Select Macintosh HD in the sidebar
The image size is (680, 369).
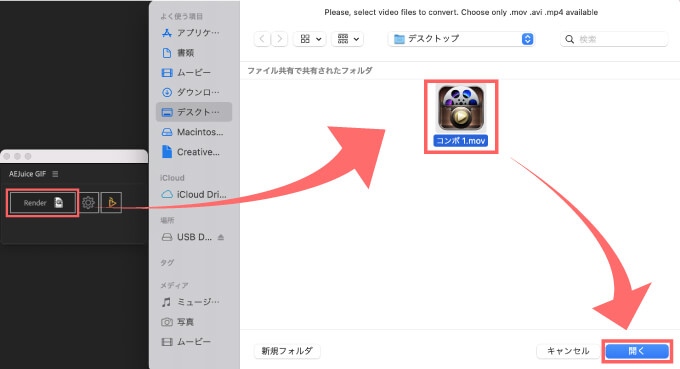[x=193, y=132]
